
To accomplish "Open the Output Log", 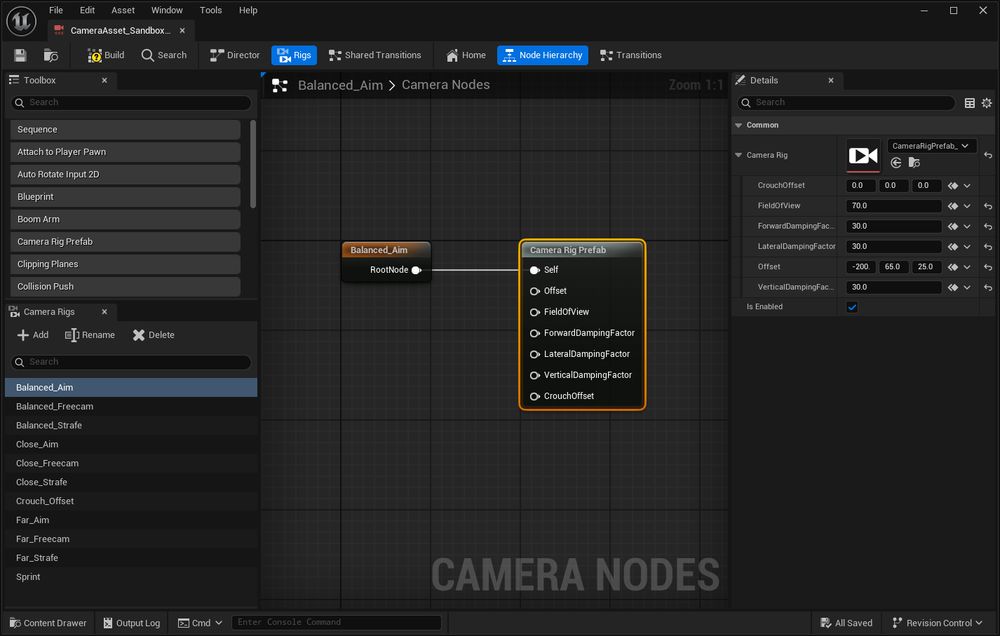I will coord(132,623).
